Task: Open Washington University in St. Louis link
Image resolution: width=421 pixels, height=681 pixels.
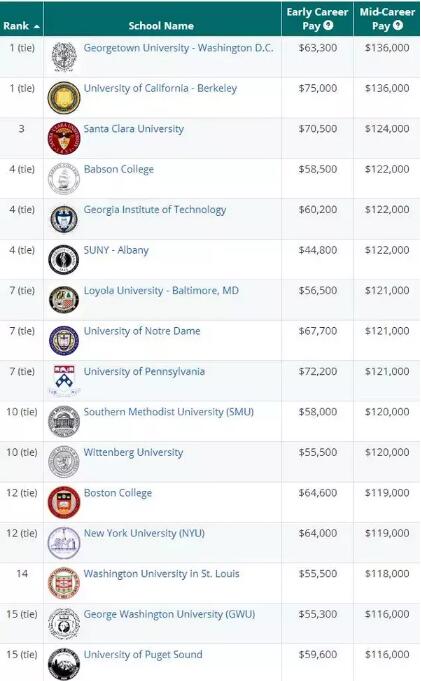Action: click(x=161, y=574)
